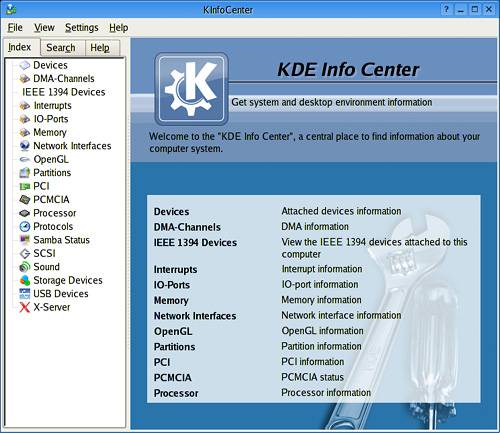Select Network Interfaces in the index list
Image resolution: width=500 pixels, height=433 pixels.
pos(72,146)
